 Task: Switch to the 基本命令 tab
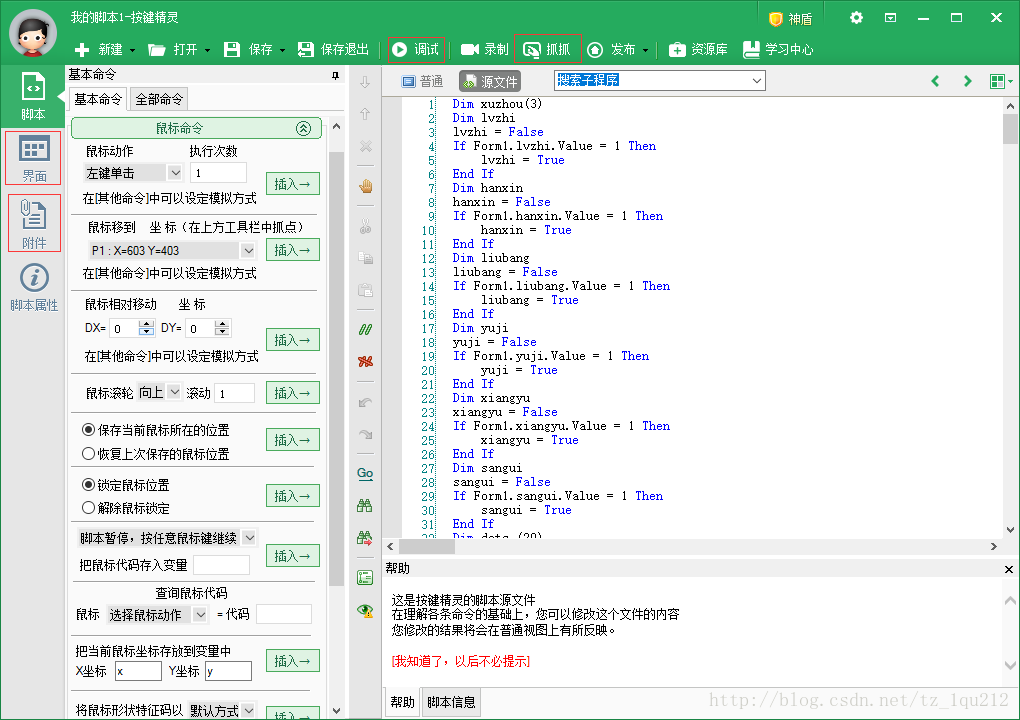[98, 100]
